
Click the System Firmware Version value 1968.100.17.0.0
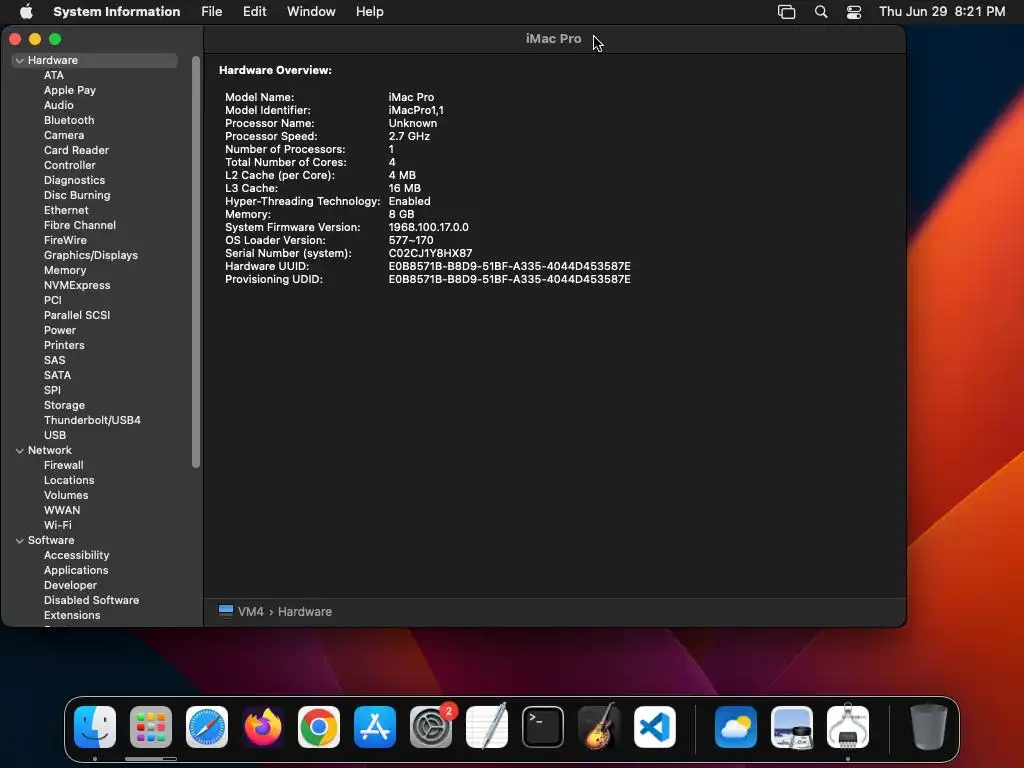(x=428, y=227)
